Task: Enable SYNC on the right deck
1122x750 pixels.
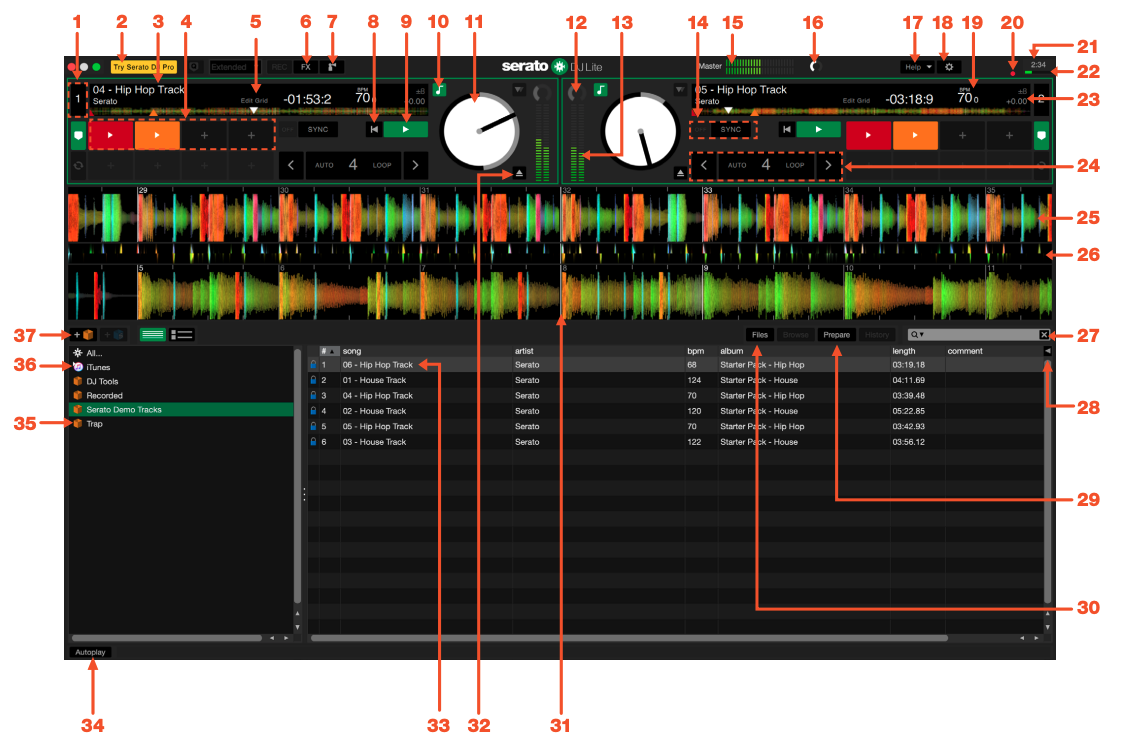Action: point(731,130)
